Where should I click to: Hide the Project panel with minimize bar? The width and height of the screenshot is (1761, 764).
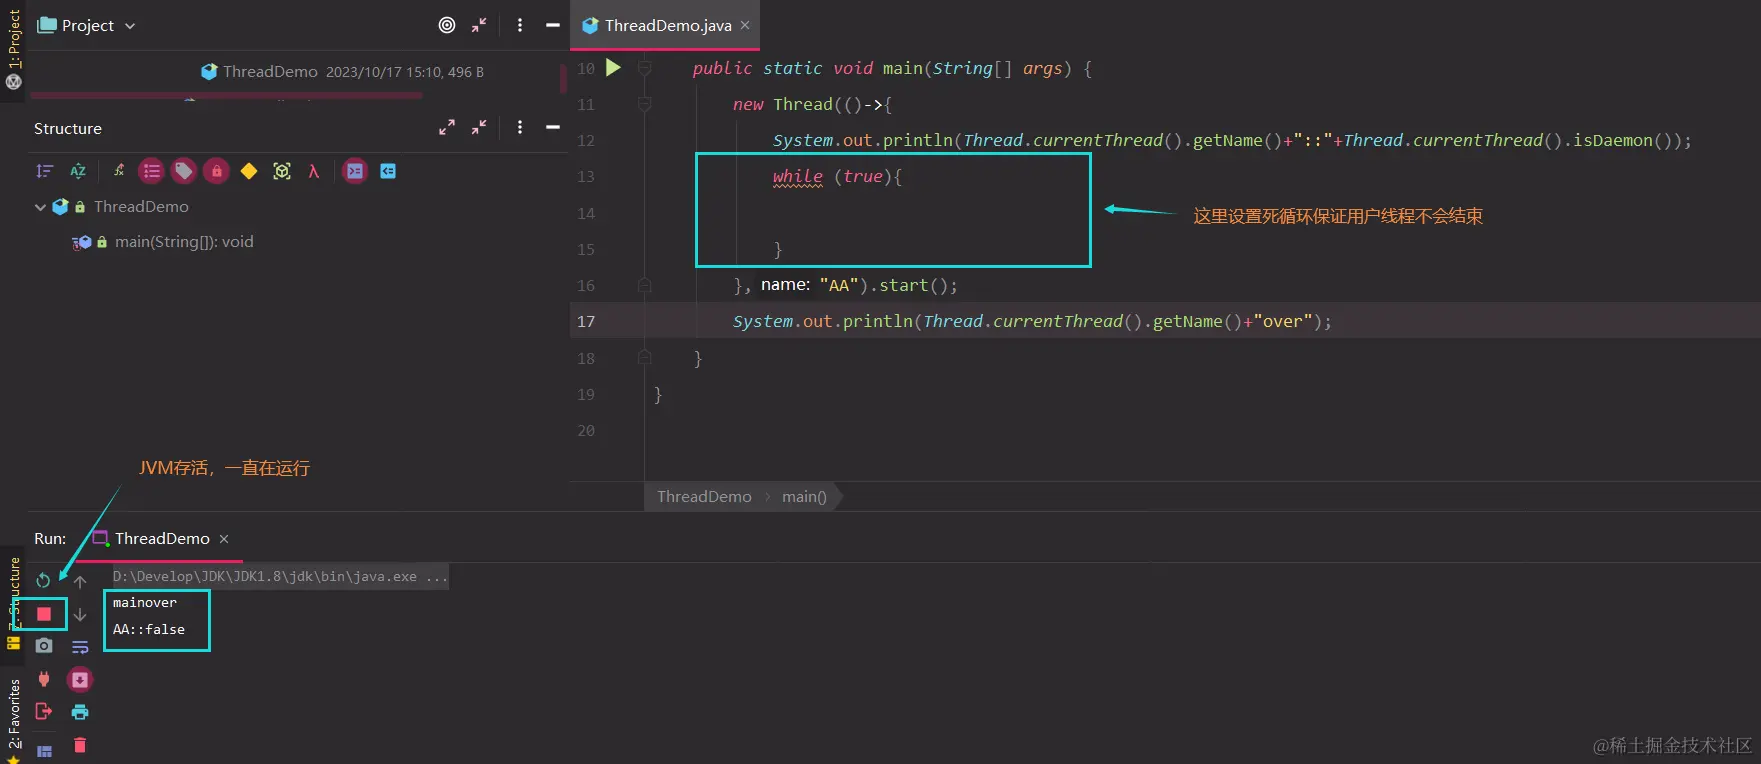click(553, 25)
